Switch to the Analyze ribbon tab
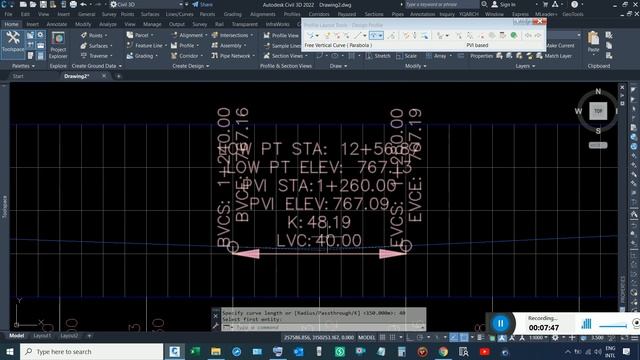640x360 pixels. [x=108, y=24]
